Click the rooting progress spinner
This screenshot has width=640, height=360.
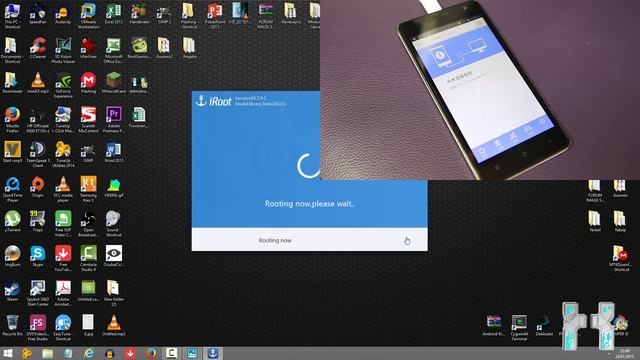pyautogui.click(x=309, y=165)
